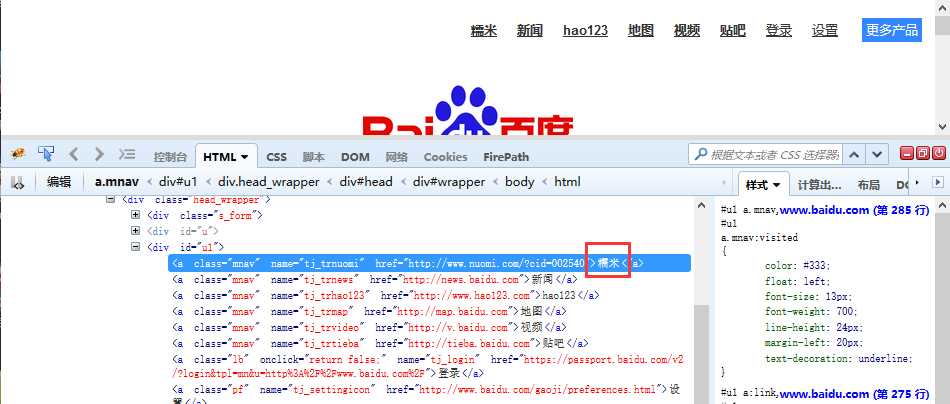
Task: Select div.head_wrapper in the breadcrumb
Action: (268, 182)
